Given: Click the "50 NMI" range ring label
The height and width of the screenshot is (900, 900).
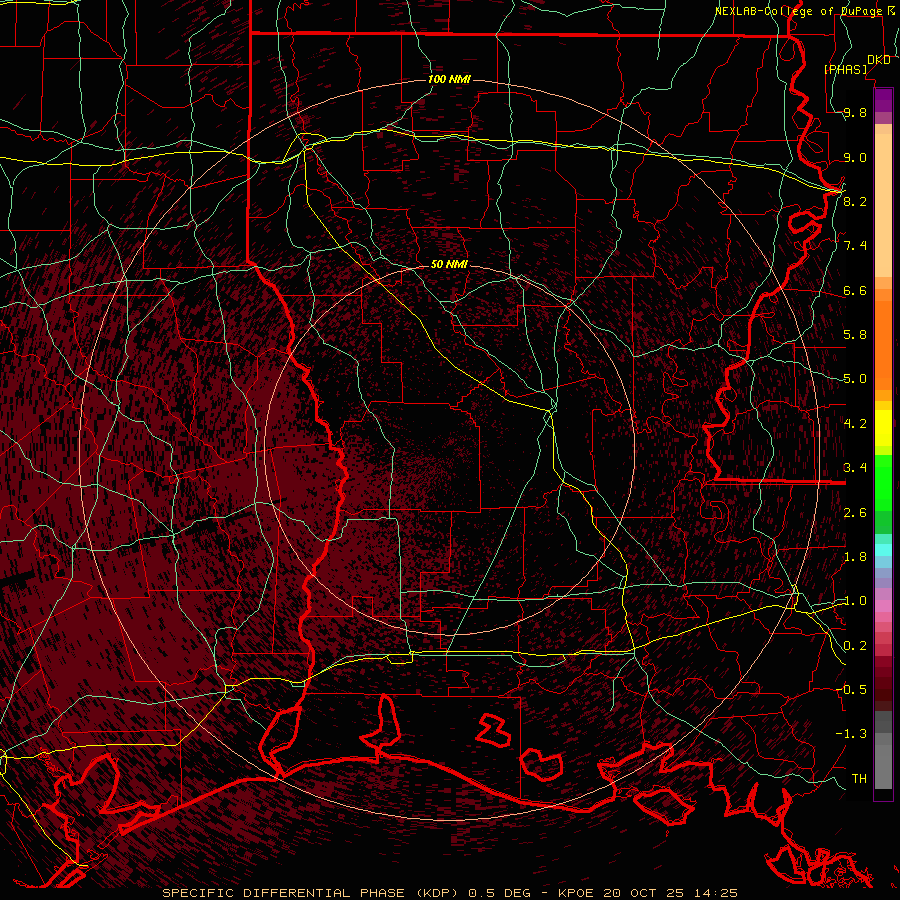Looking at the screenshot, I should pyautogui.click(x=449, y=264).
